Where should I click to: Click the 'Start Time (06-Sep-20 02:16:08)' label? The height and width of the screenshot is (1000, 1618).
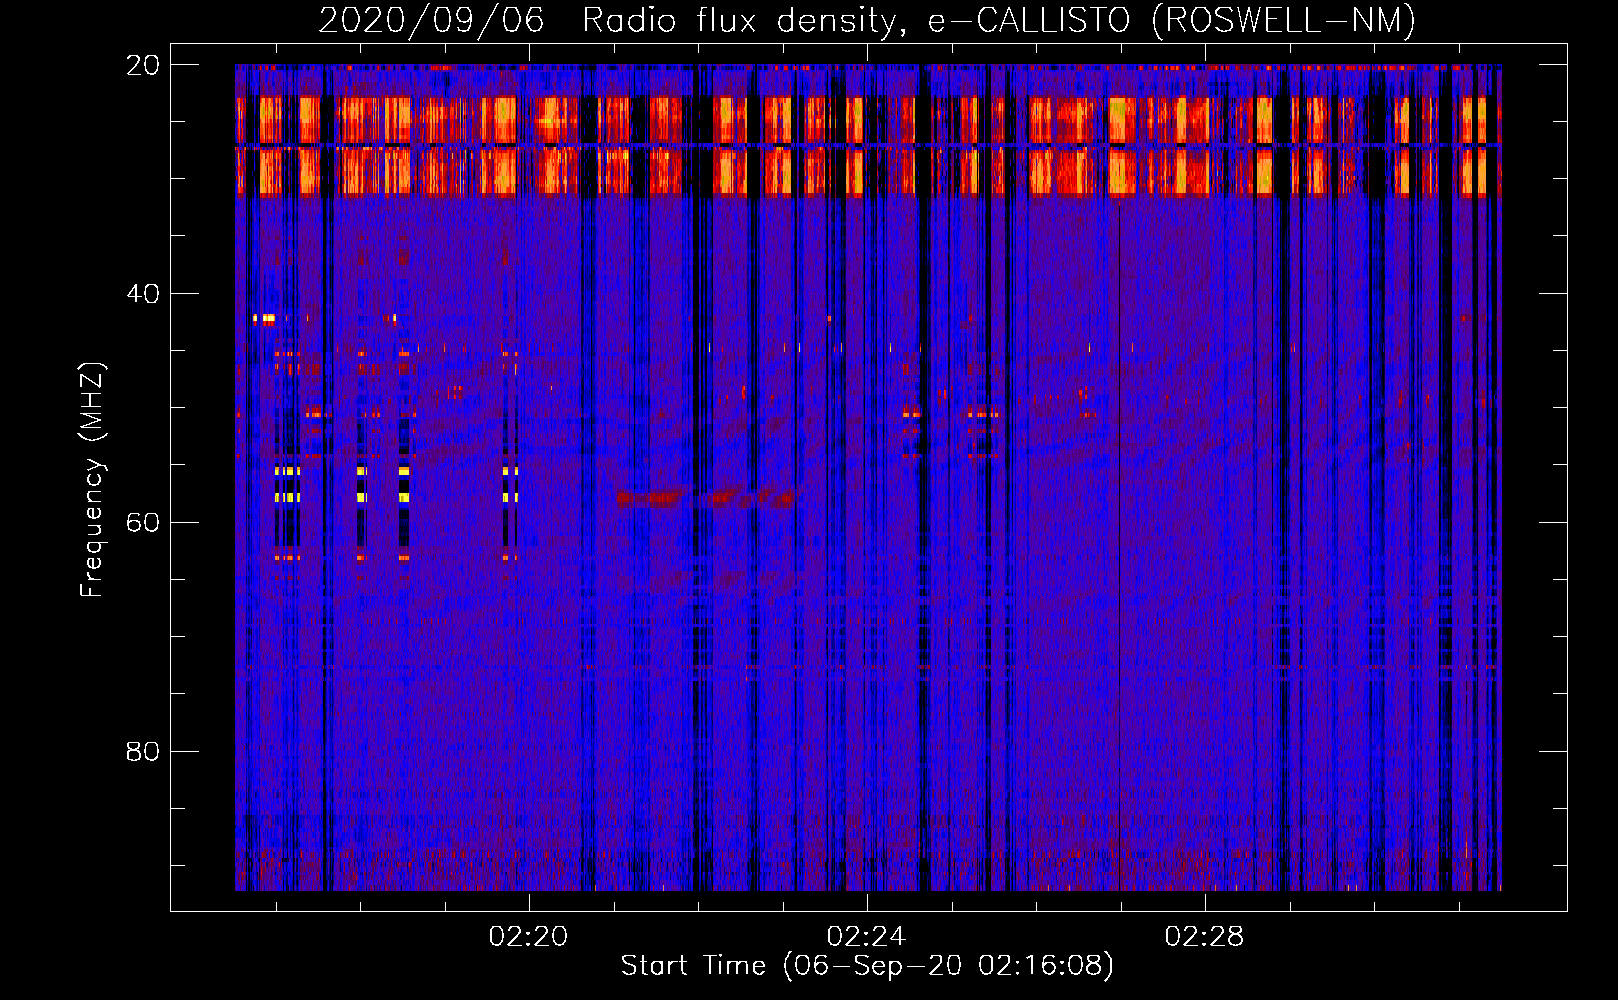tap(867, 966)
